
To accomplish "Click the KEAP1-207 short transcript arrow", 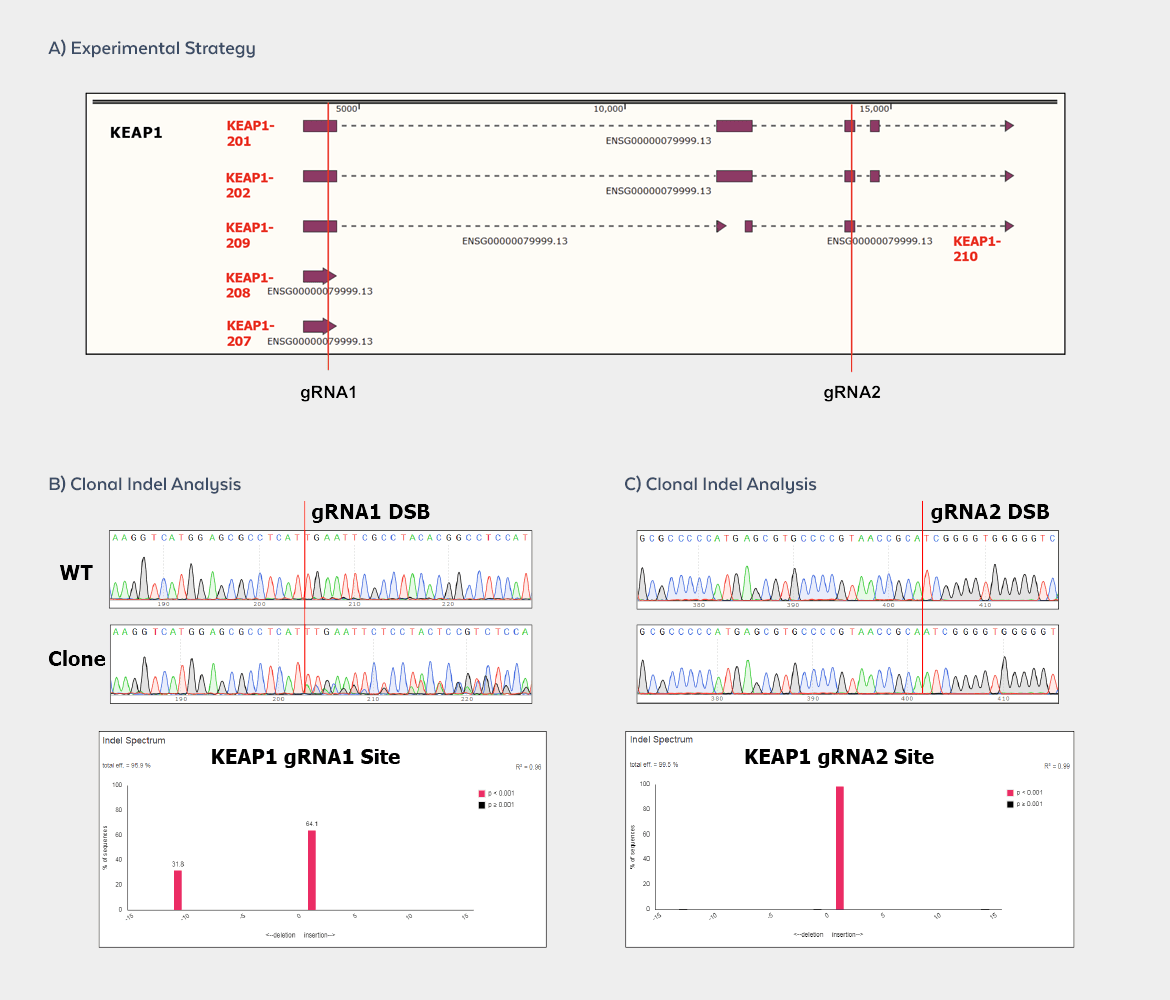I will pos(319,326).
